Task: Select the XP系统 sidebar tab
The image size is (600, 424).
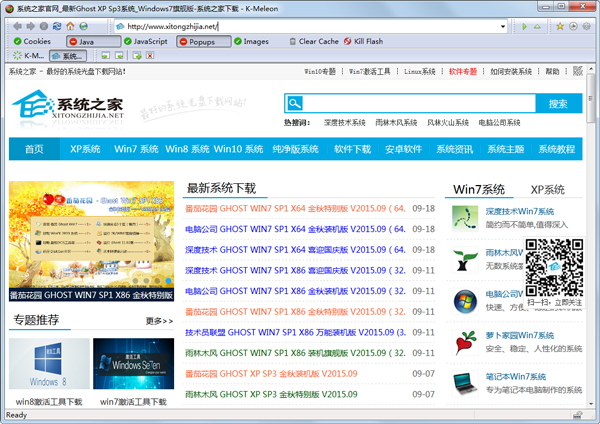Action: tap(548, 189)
